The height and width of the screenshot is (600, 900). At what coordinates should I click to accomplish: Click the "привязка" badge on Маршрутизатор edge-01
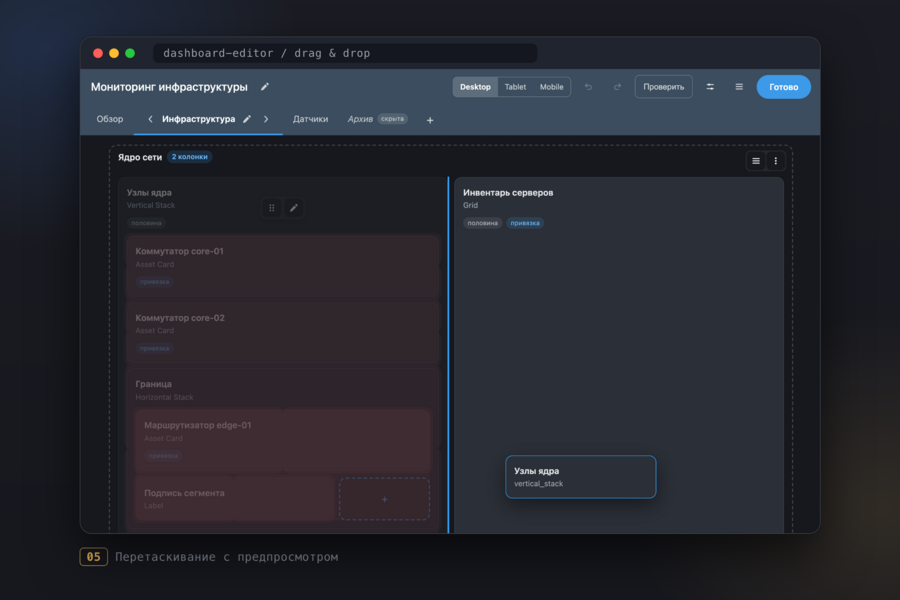pyautogui.click(x=163, y=456)
